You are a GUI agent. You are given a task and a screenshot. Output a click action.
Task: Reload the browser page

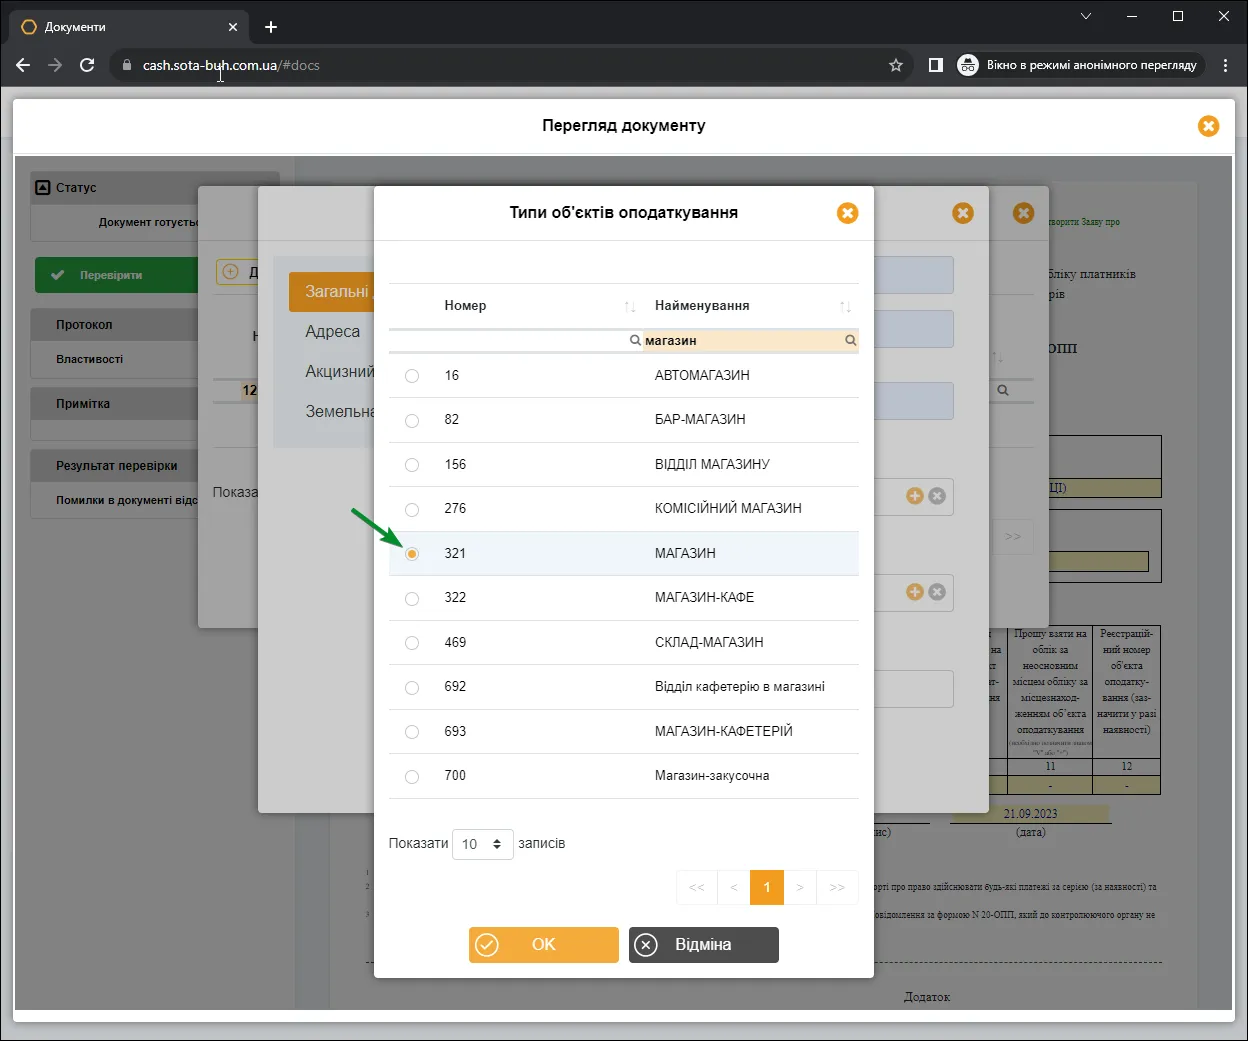87,65
